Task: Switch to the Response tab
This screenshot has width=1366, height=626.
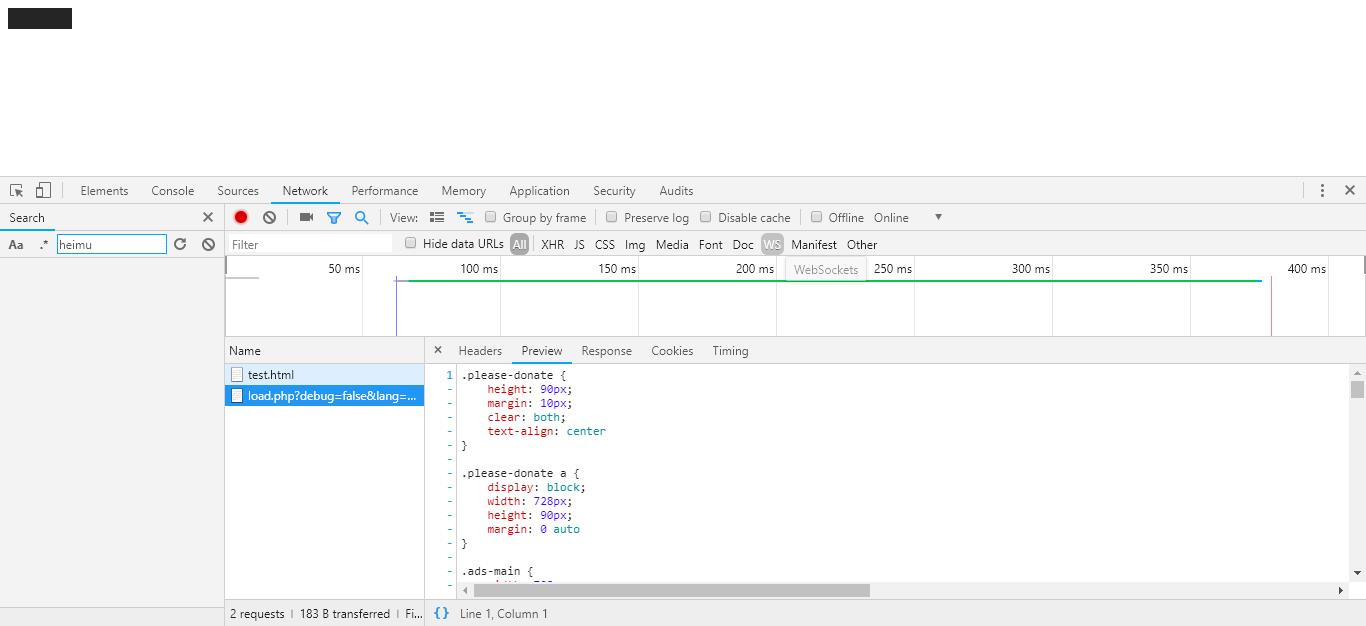Action: (607, 350)
